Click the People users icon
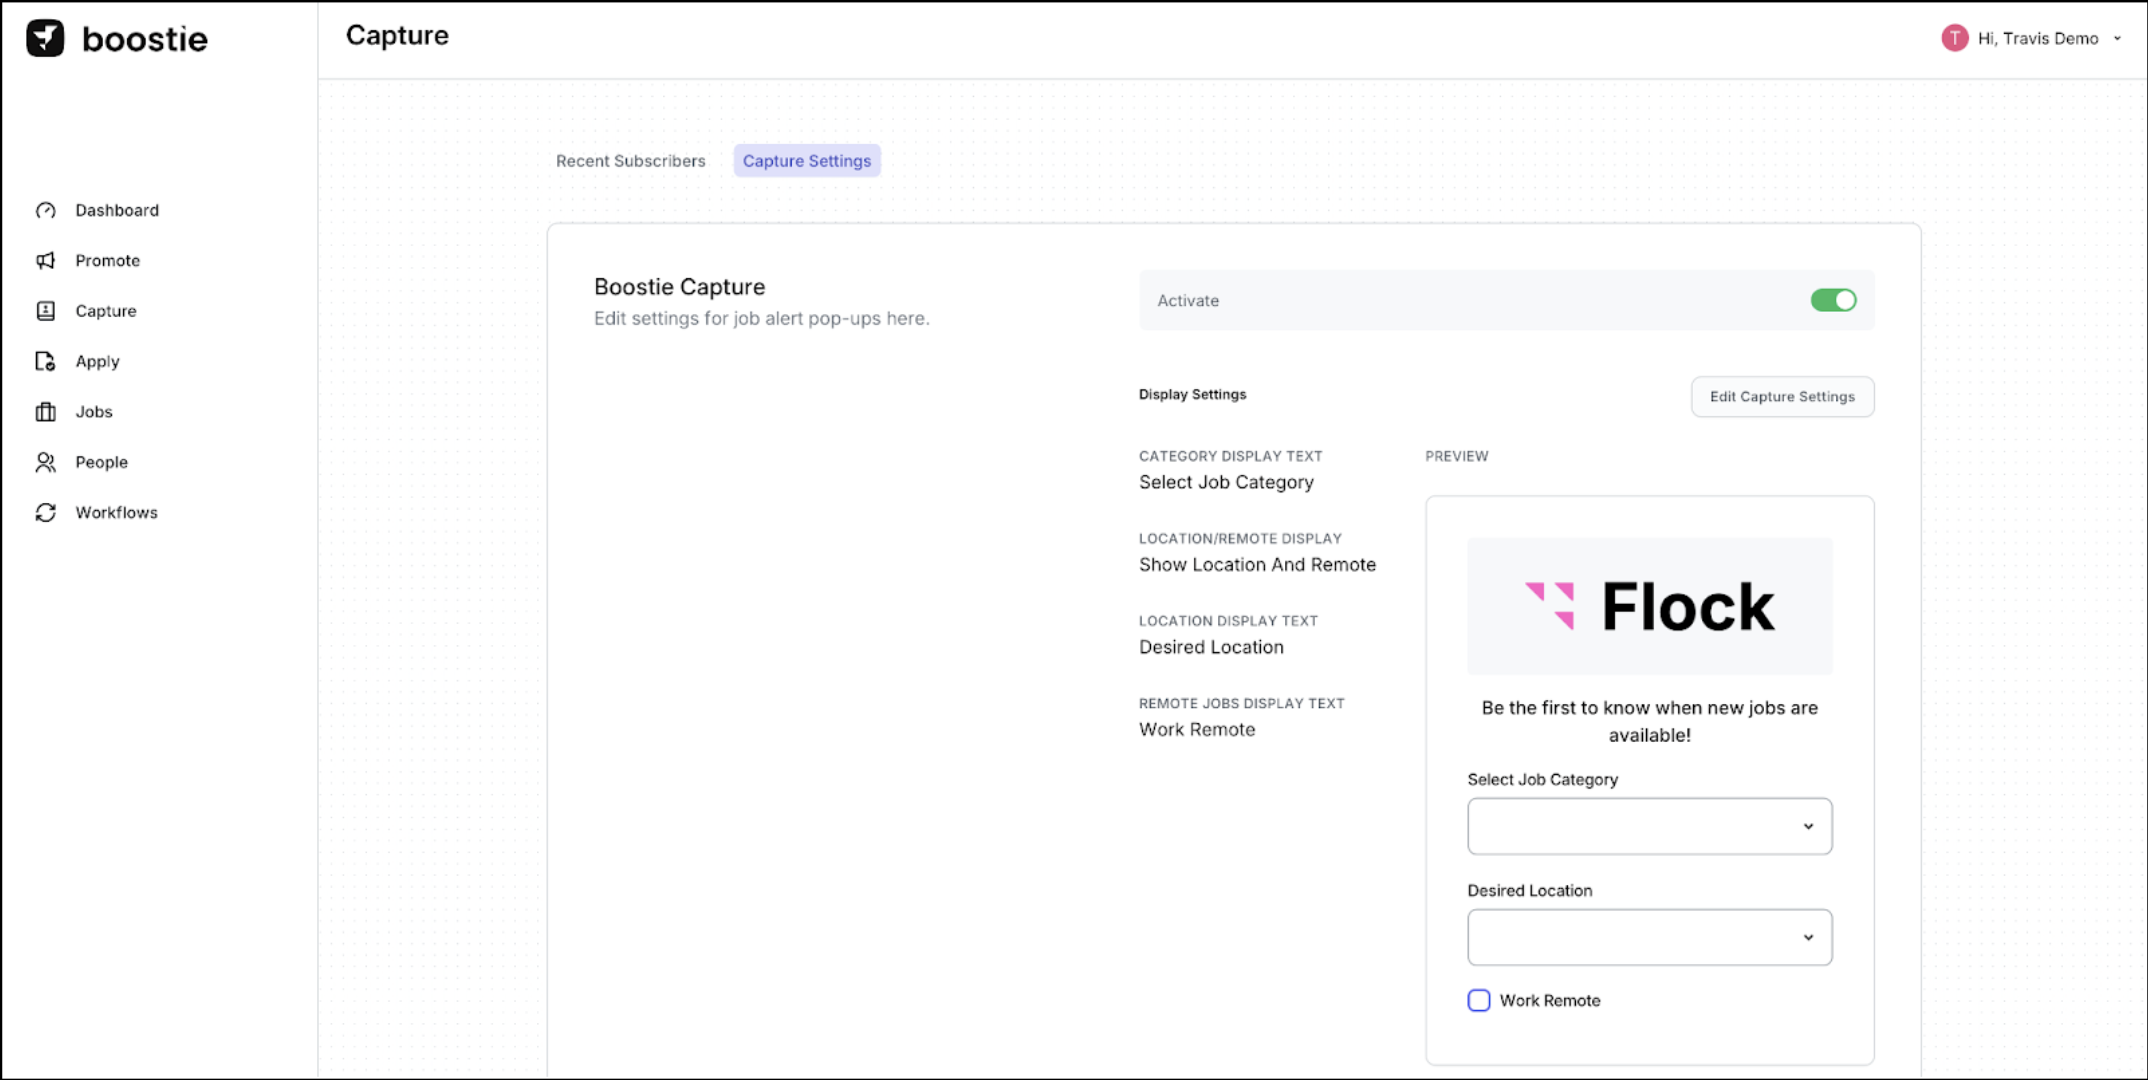Screen dimensions: 2148x1080 46,462
